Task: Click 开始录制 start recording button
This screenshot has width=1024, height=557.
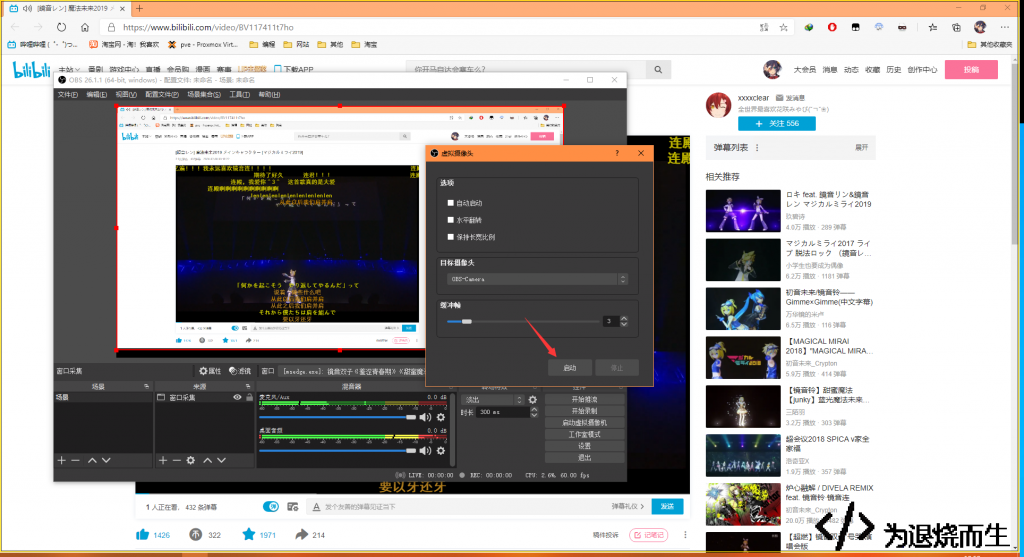Action: tap(584, 411)
